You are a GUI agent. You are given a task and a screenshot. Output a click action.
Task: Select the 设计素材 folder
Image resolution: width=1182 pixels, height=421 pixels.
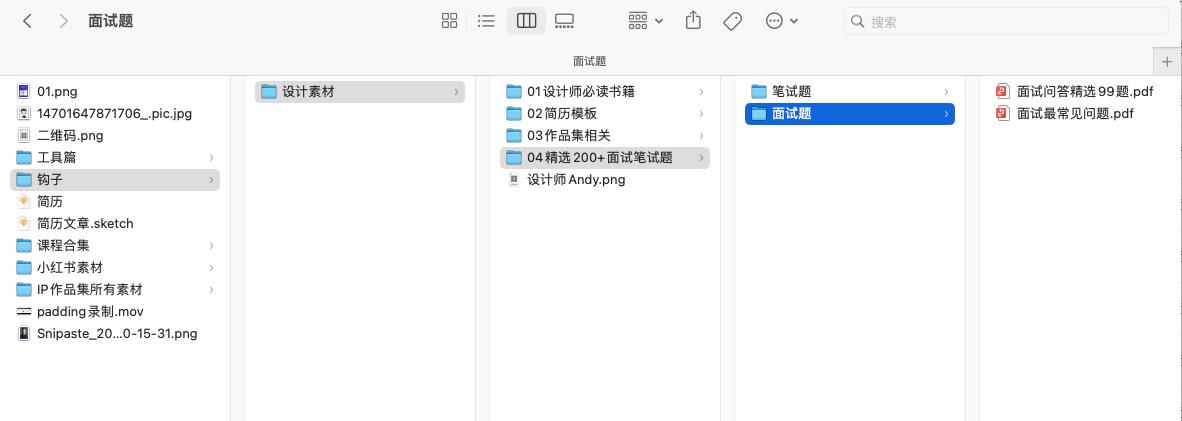coord(360,92)
